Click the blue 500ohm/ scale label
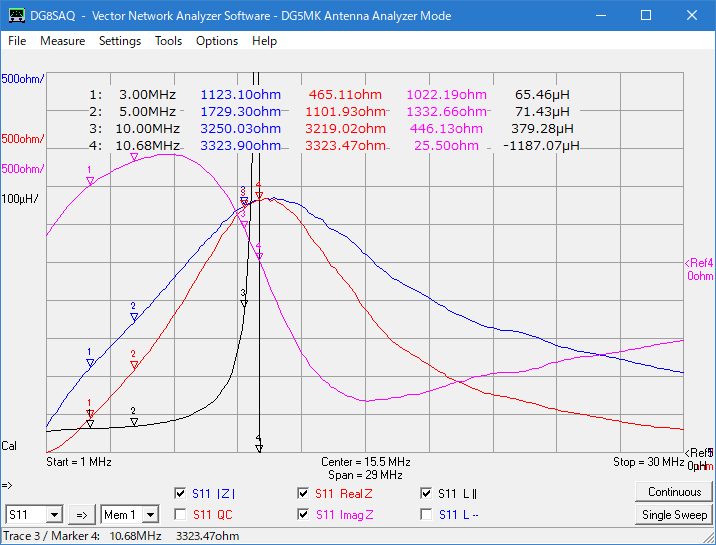This screenshot has width=716, height=545. pyautogui.click(x=23, y=79)
